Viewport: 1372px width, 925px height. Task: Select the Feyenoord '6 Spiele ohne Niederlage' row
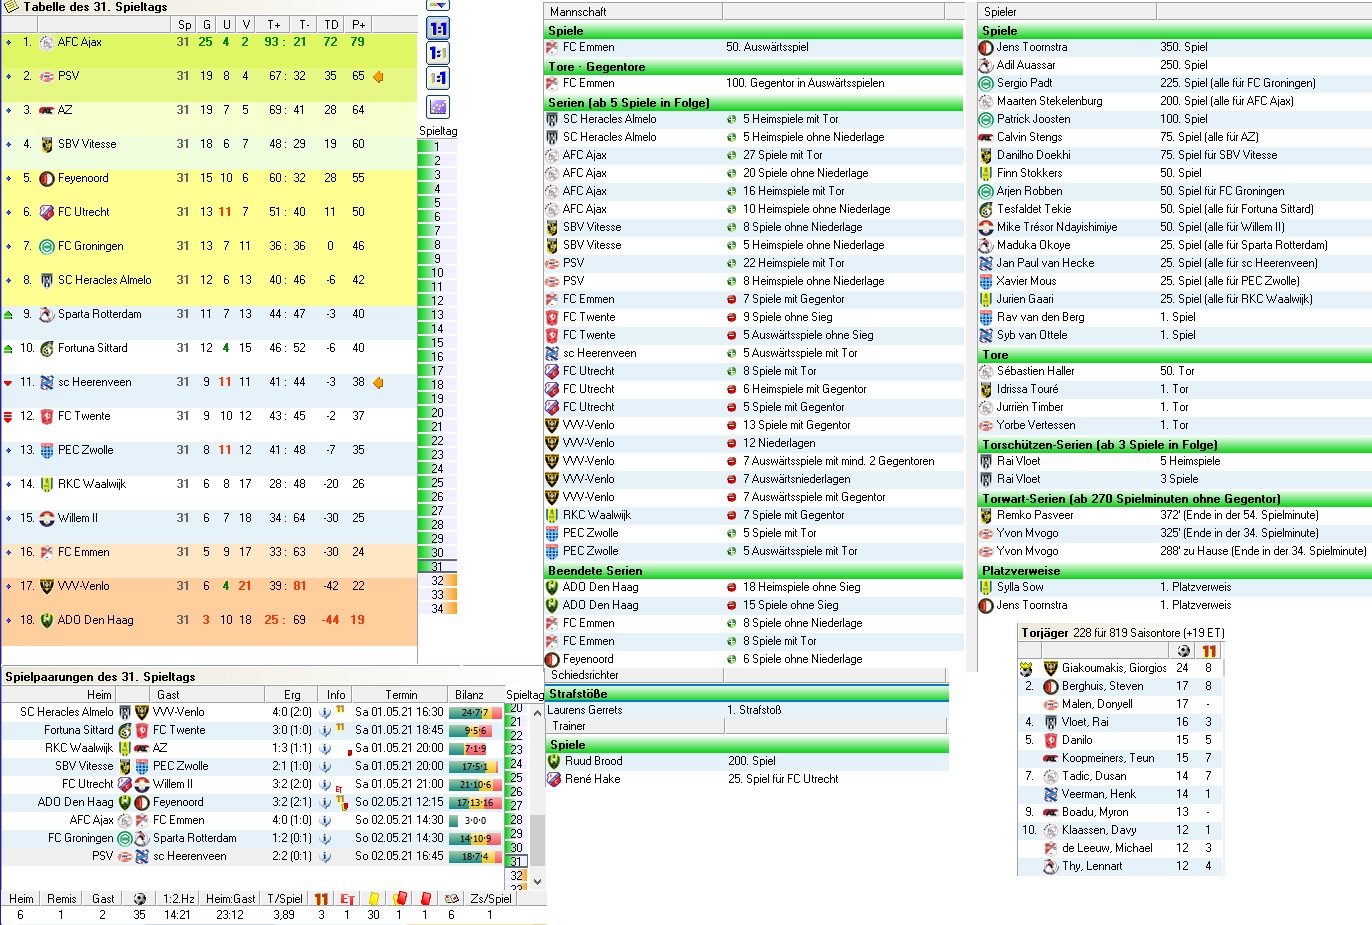(x=753, y=659)
